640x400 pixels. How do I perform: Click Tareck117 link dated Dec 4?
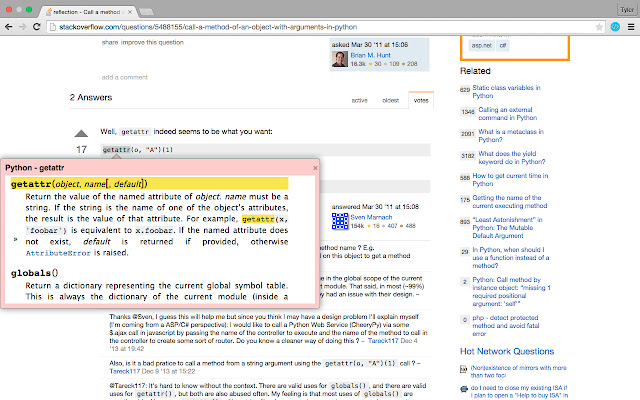(383, 341)
